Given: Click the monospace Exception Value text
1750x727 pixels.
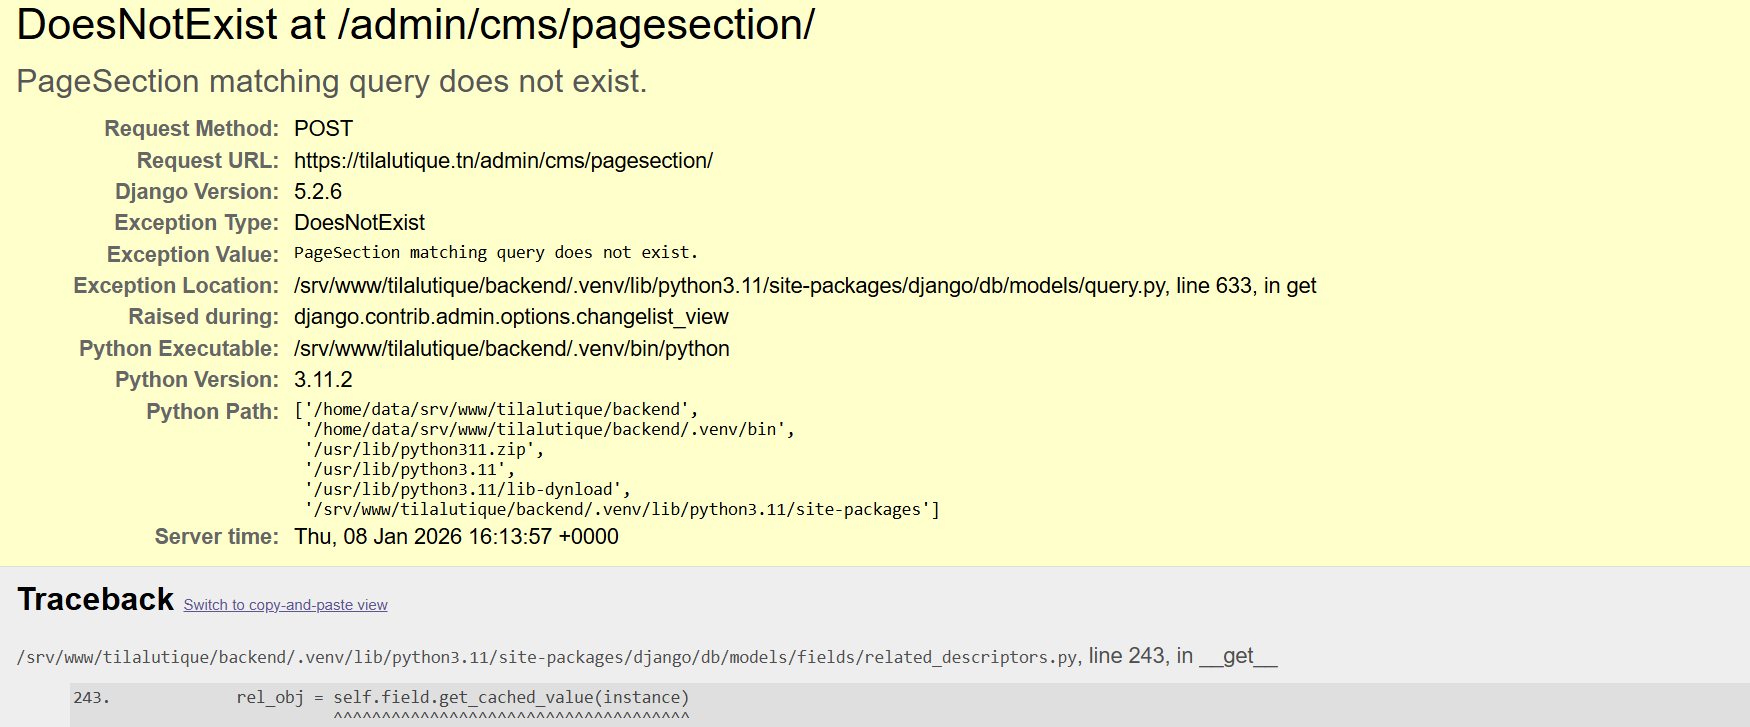Looking at the screenshot, I should [x=495, y=253].
